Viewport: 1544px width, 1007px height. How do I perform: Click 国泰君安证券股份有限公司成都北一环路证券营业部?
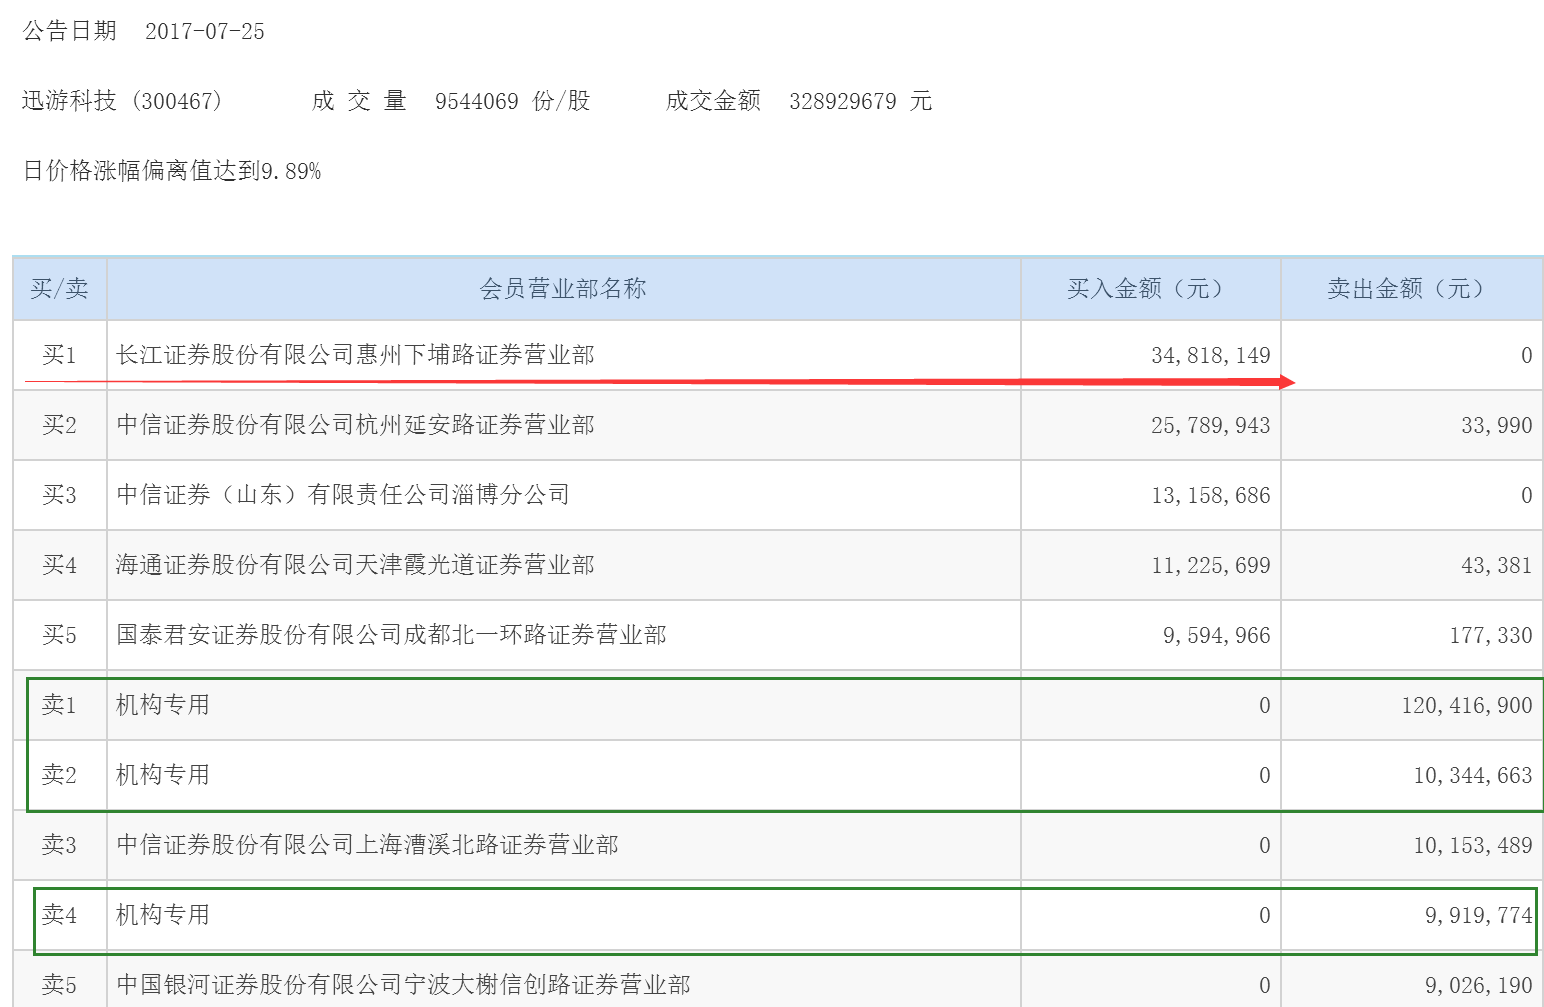click(392, 635)
